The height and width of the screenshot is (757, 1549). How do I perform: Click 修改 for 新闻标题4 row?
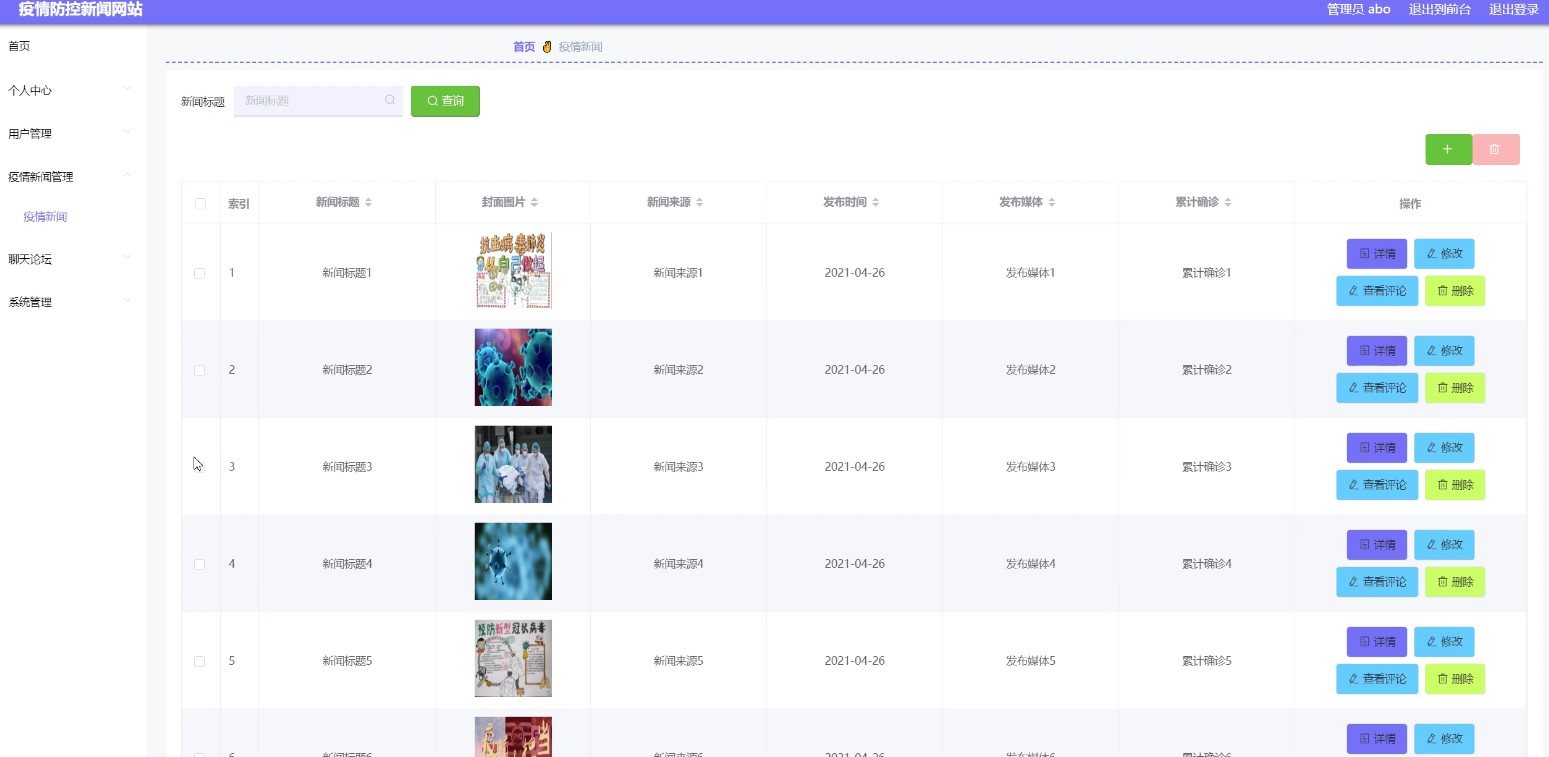1444,545
